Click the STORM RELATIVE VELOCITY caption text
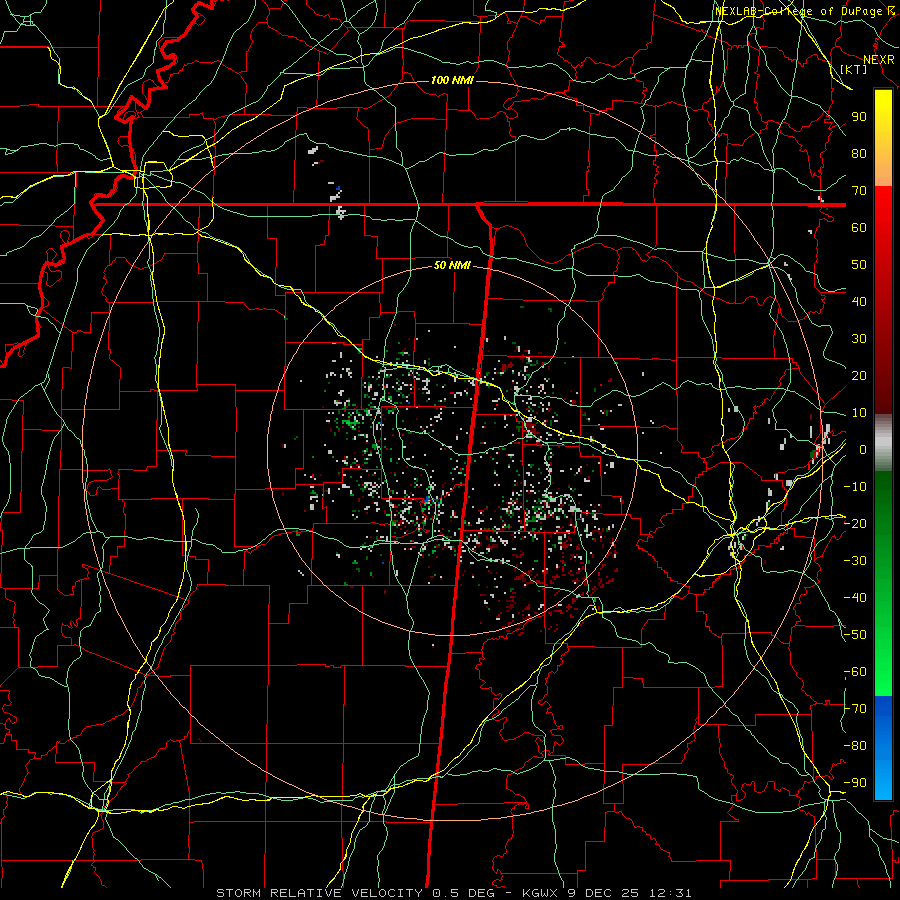This screenshot has width=900, height=900. (319, 893)
